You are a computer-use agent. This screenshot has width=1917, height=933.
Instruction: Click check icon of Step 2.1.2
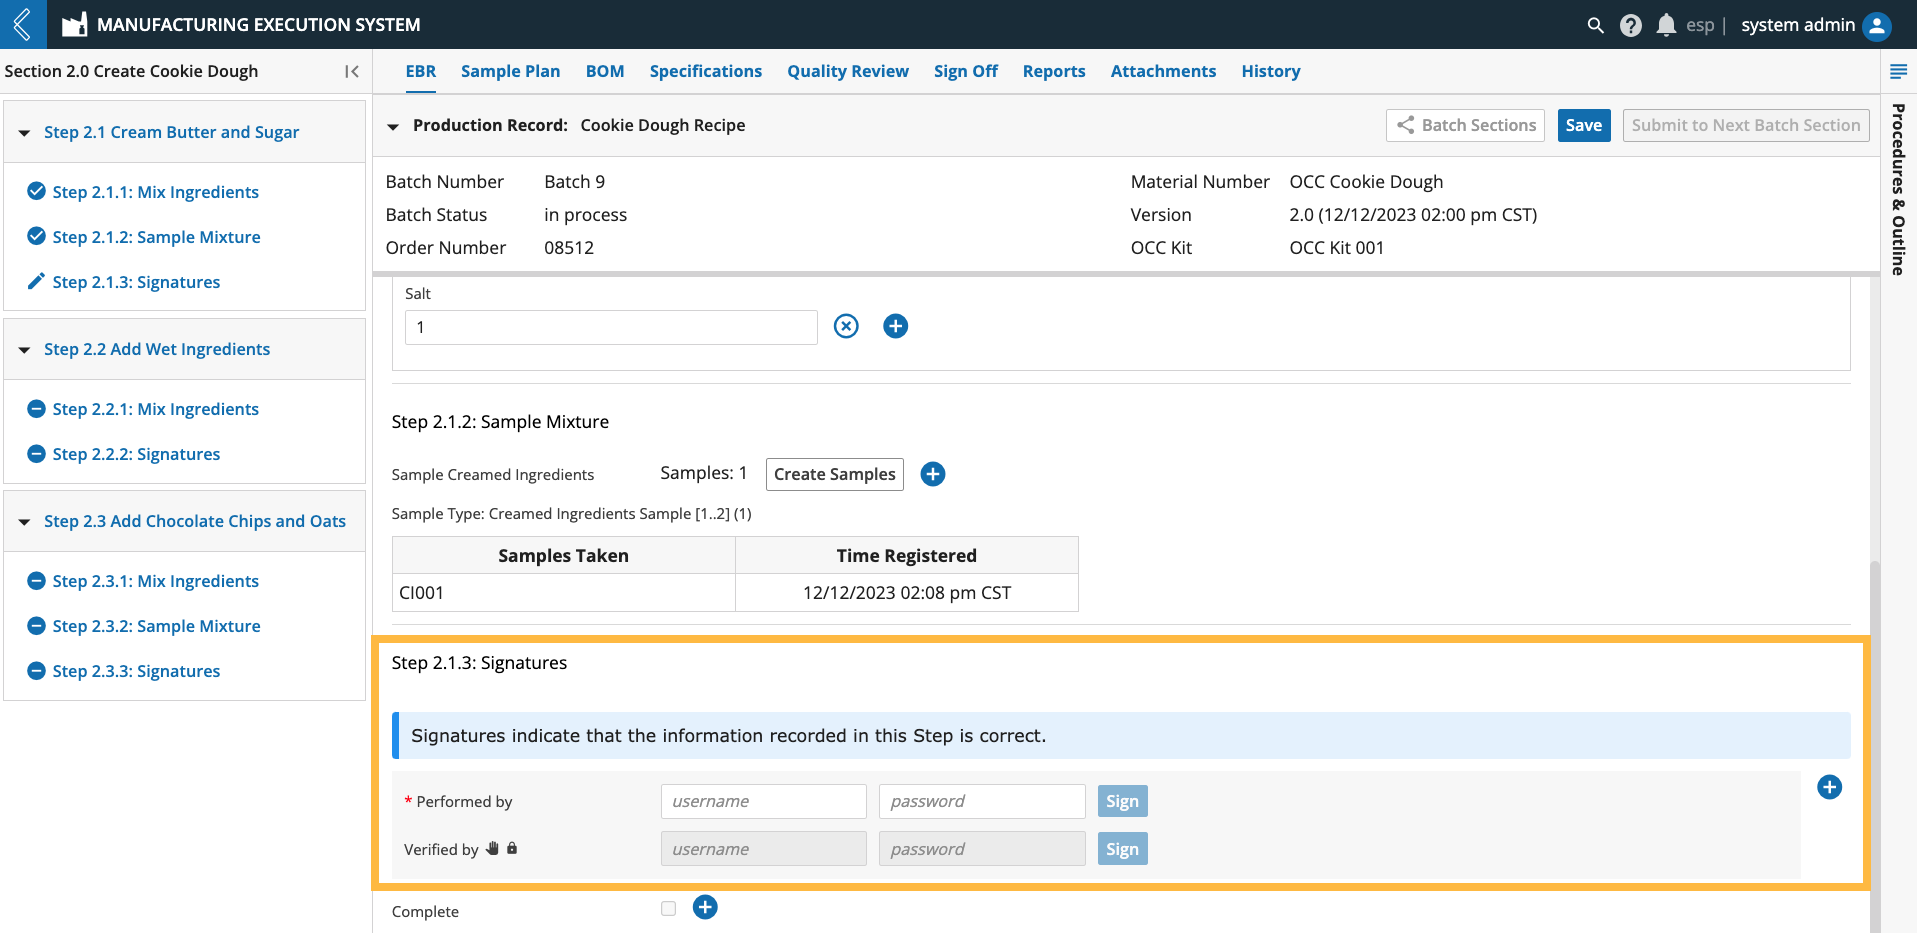(x=36, y=236)
